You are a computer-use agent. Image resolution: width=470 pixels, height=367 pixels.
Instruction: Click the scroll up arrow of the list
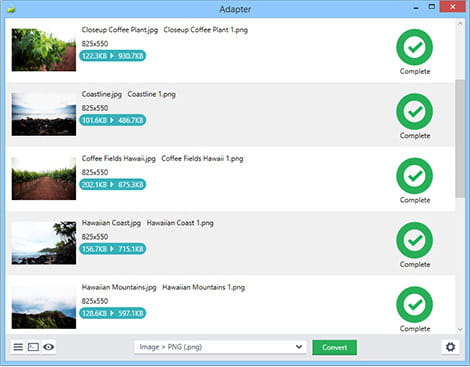coord(460,24)
